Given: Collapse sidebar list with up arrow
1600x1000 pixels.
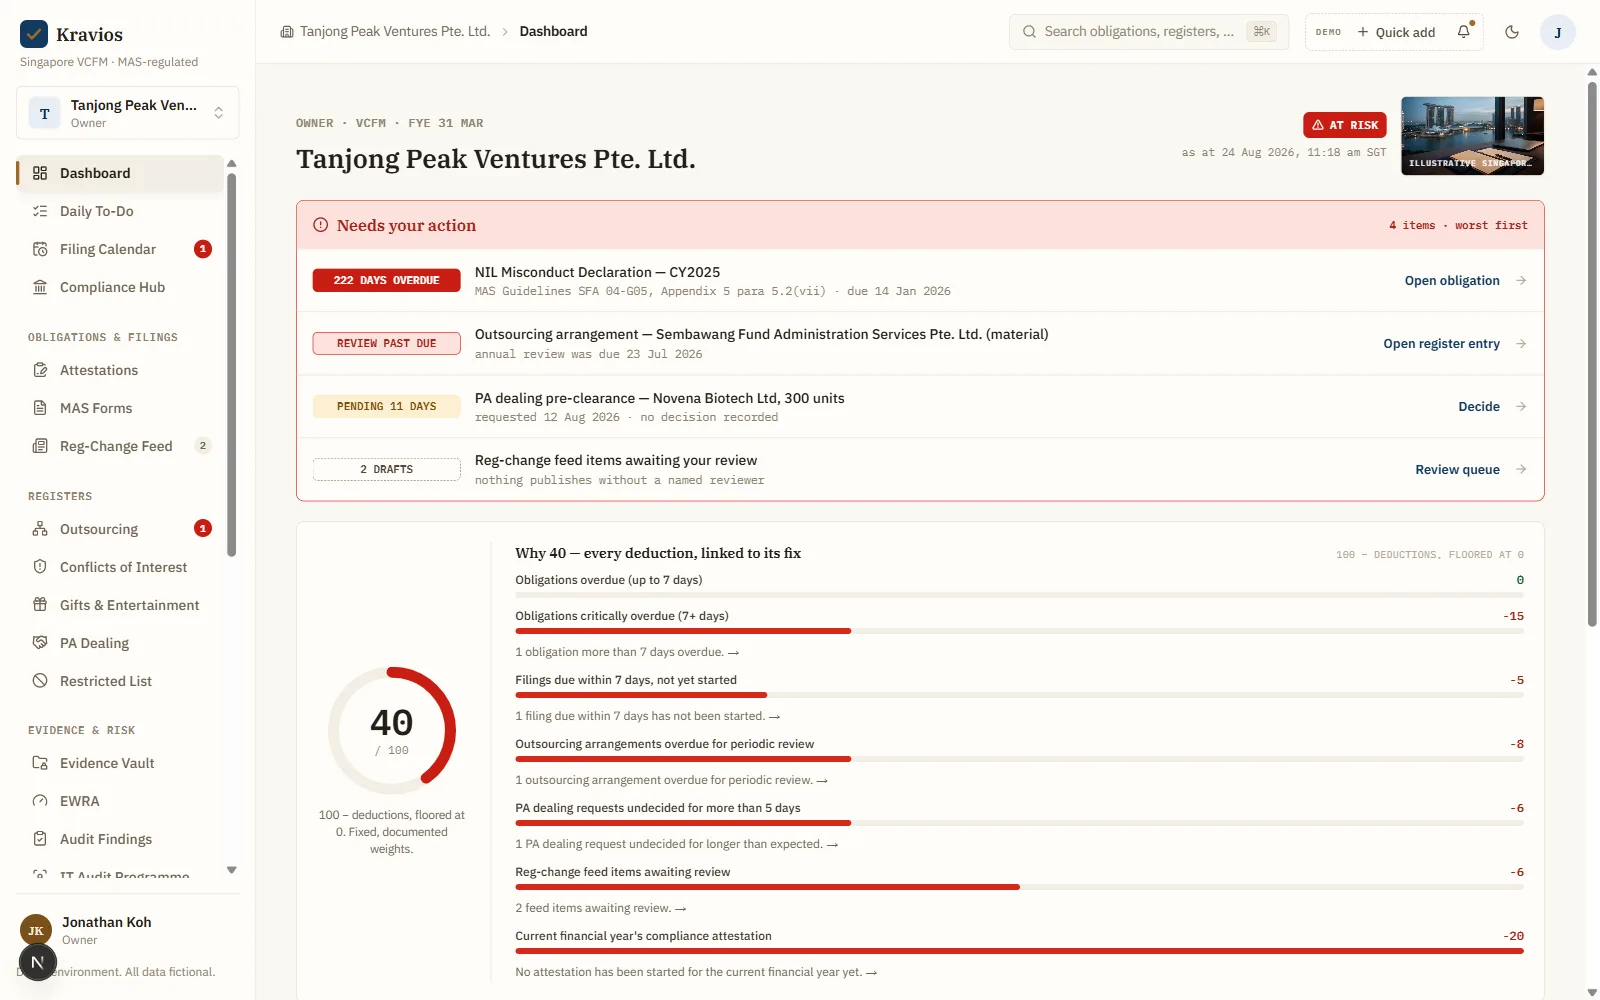Looking at the screenshot, I should click(x=232, y=163).
